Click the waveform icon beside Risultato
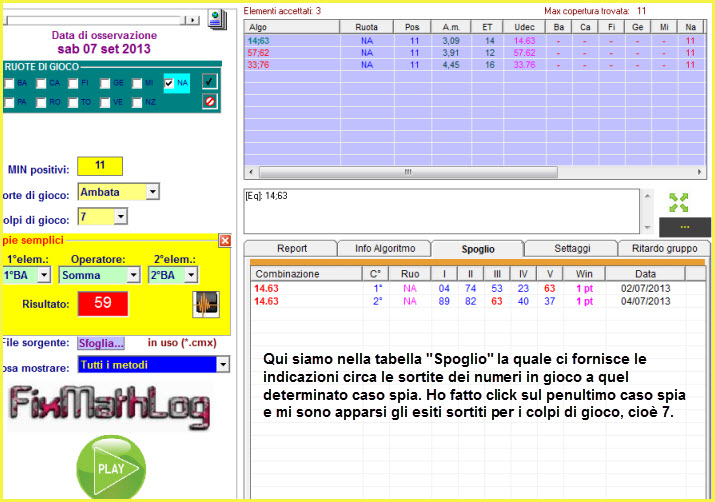 coord(205,304)
